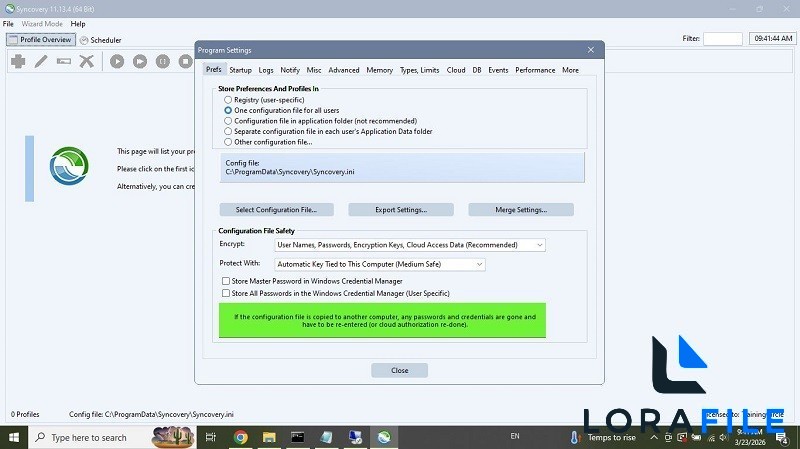800x449 pixels.
Task: Open Task View on the taskbar
Action: (211, 437)
